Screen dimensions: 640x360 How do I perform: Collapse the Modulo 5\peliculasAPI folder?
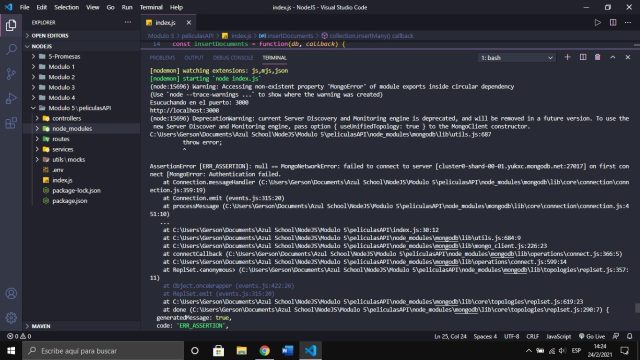pos(82,108)
